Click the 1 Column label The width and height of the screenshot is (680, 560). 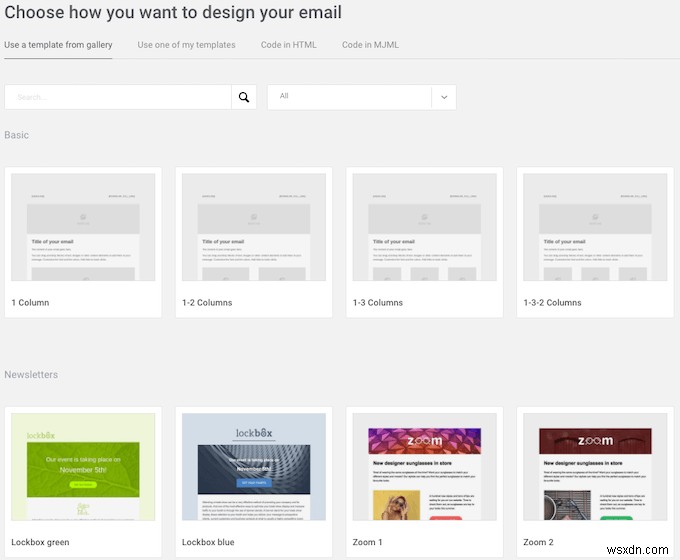30,302
